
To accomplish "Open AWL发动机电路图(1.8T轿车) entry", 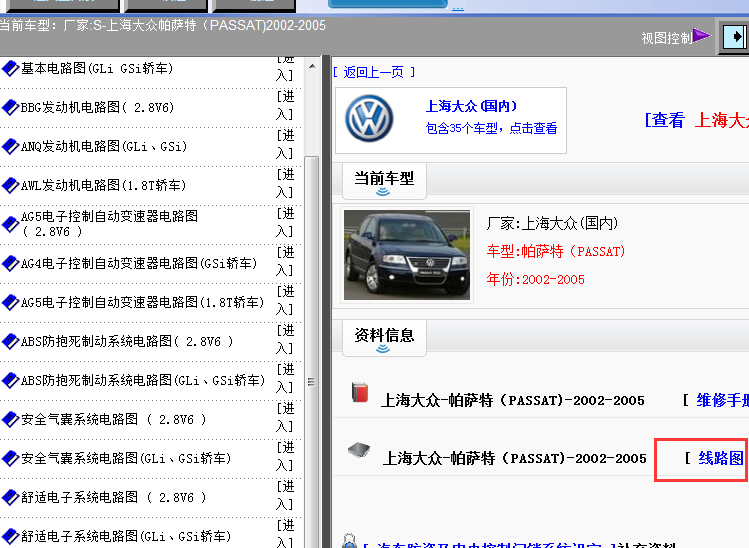I will coord(103,185).
